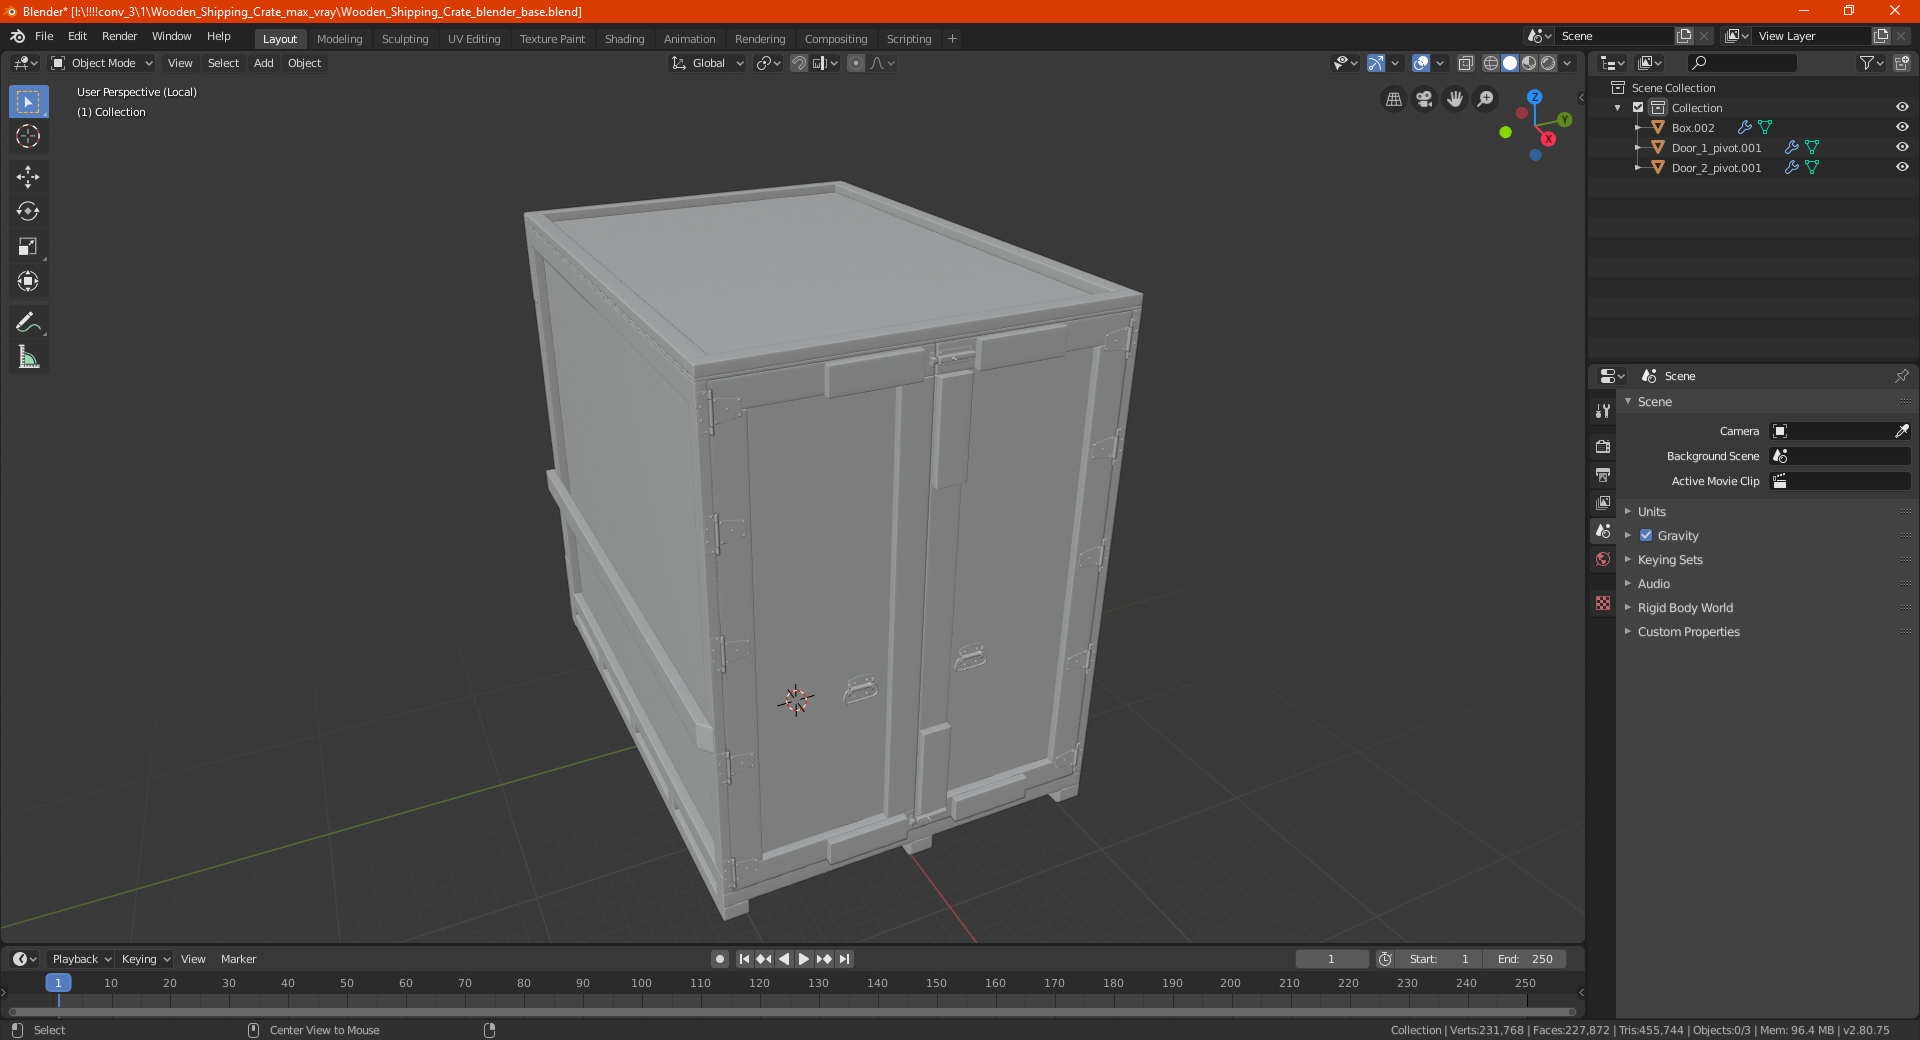
Task: Click the Blender logo menu icon
Action: pyautogui.click(x=17, y=36)
